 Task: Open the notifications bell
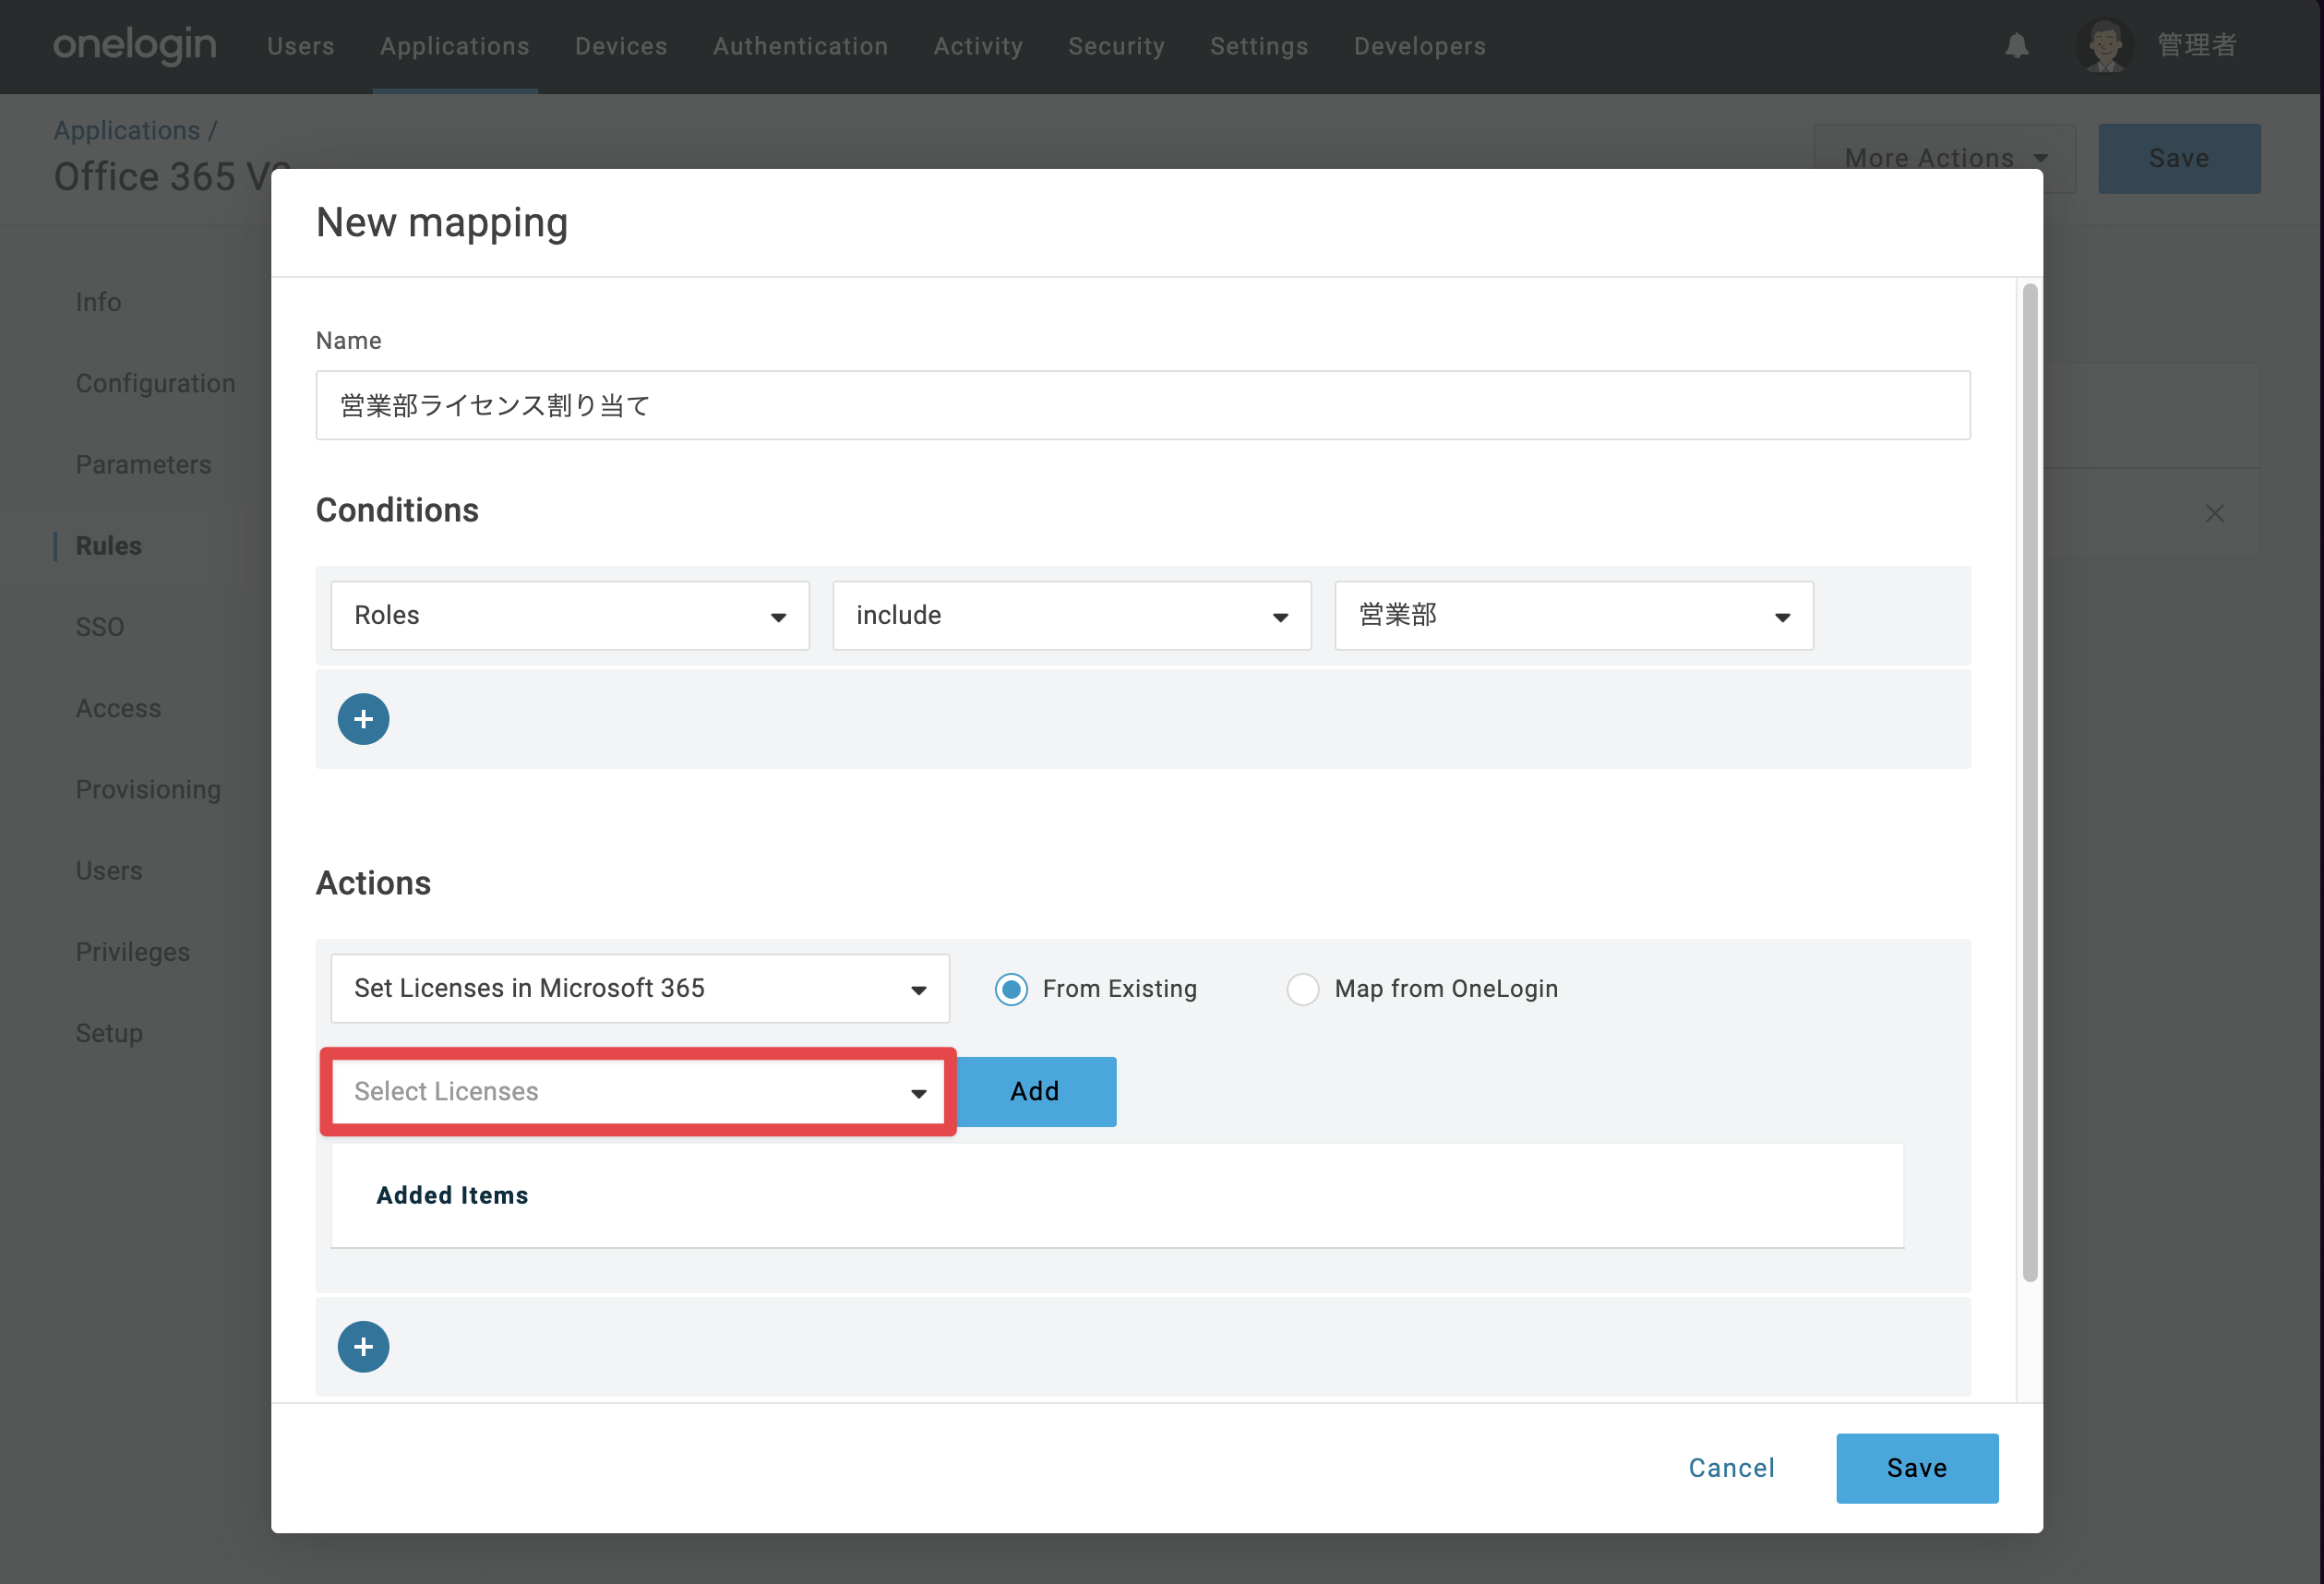pyautogui.click(x=2016, y=46)
